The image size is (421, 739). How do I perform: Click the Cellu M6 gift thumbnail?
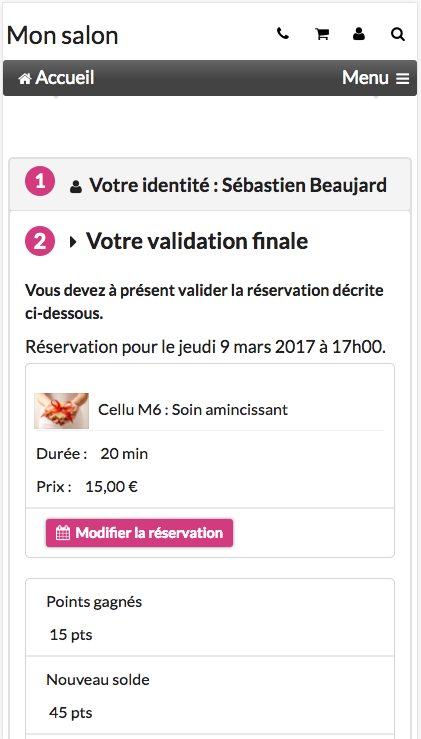click(61, 411)
